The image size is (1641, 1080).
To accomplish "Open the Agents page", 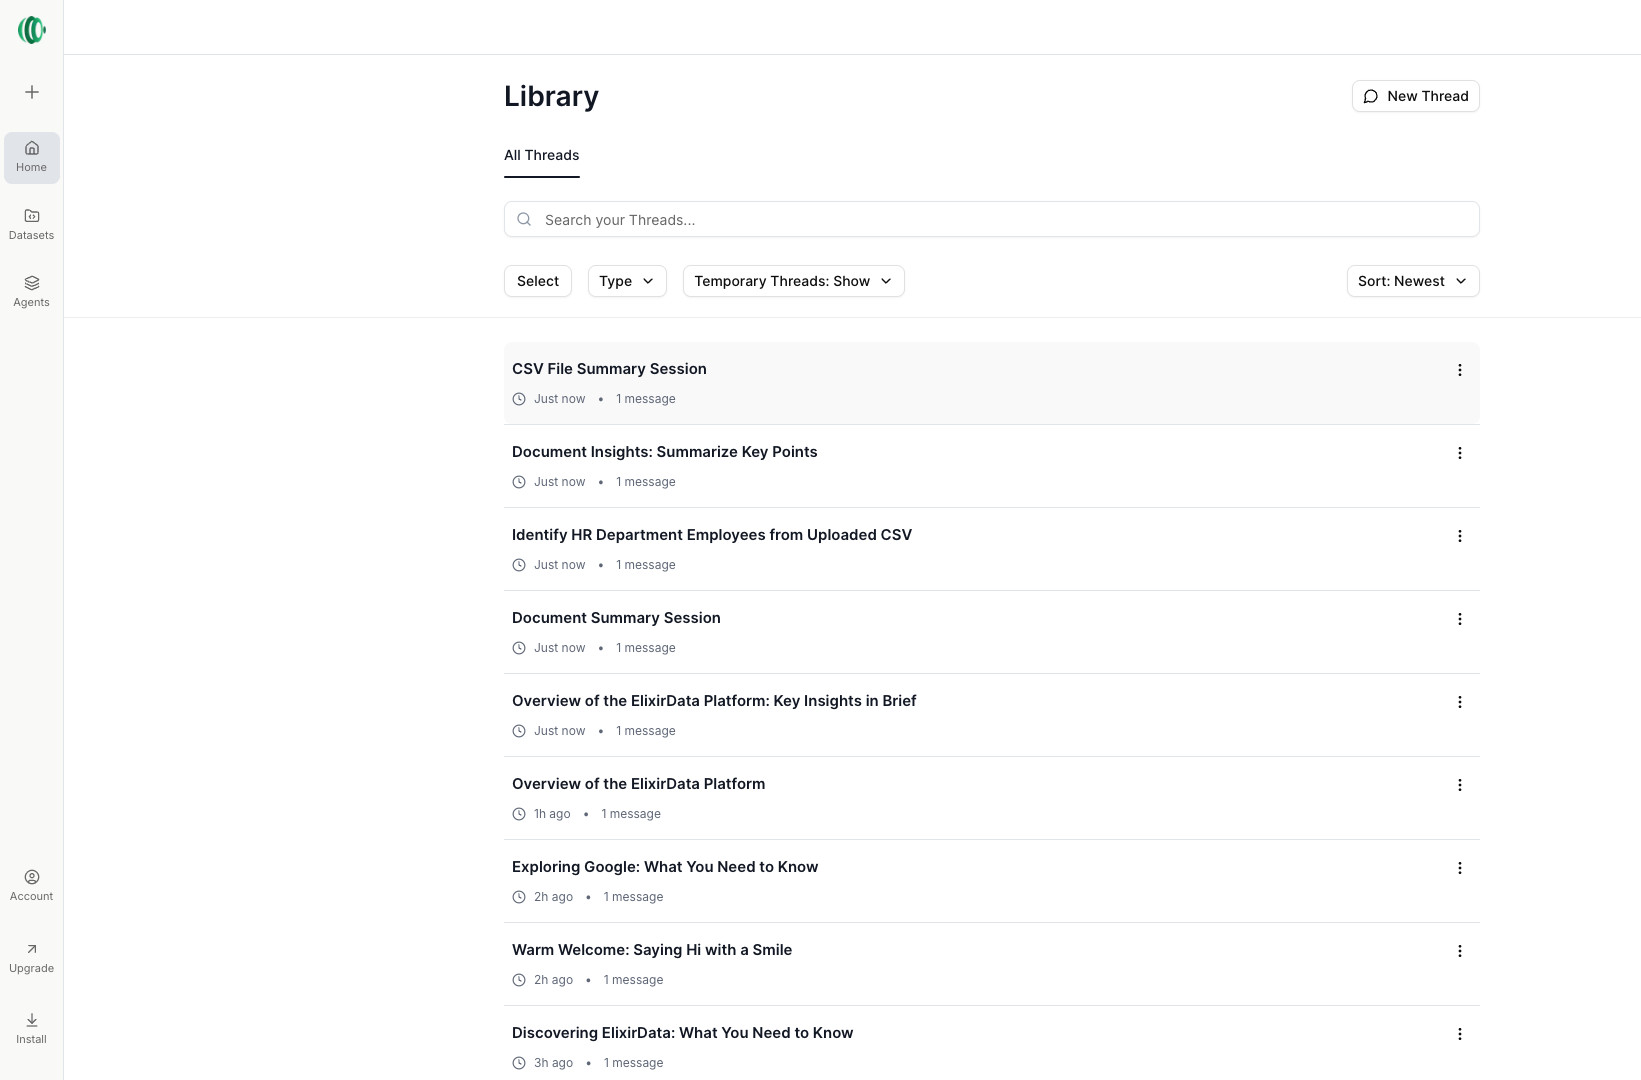I will [32, 291].
